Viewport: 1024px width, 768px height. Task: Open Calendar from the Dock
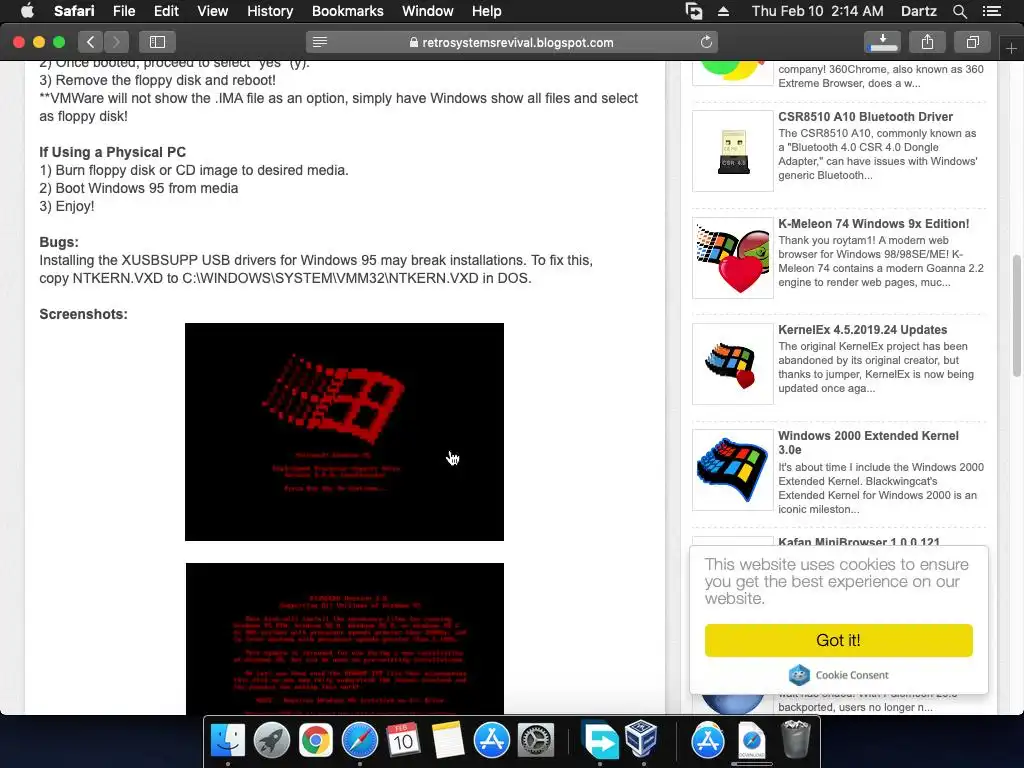pyautogui.click(x=403, y=741)
